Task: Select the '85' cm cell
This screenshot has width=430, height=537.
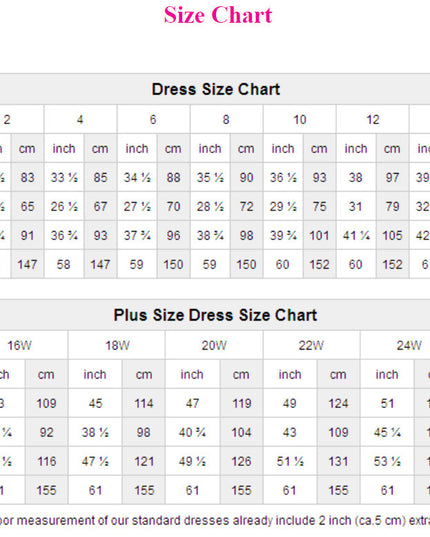Action: [100, 177]
